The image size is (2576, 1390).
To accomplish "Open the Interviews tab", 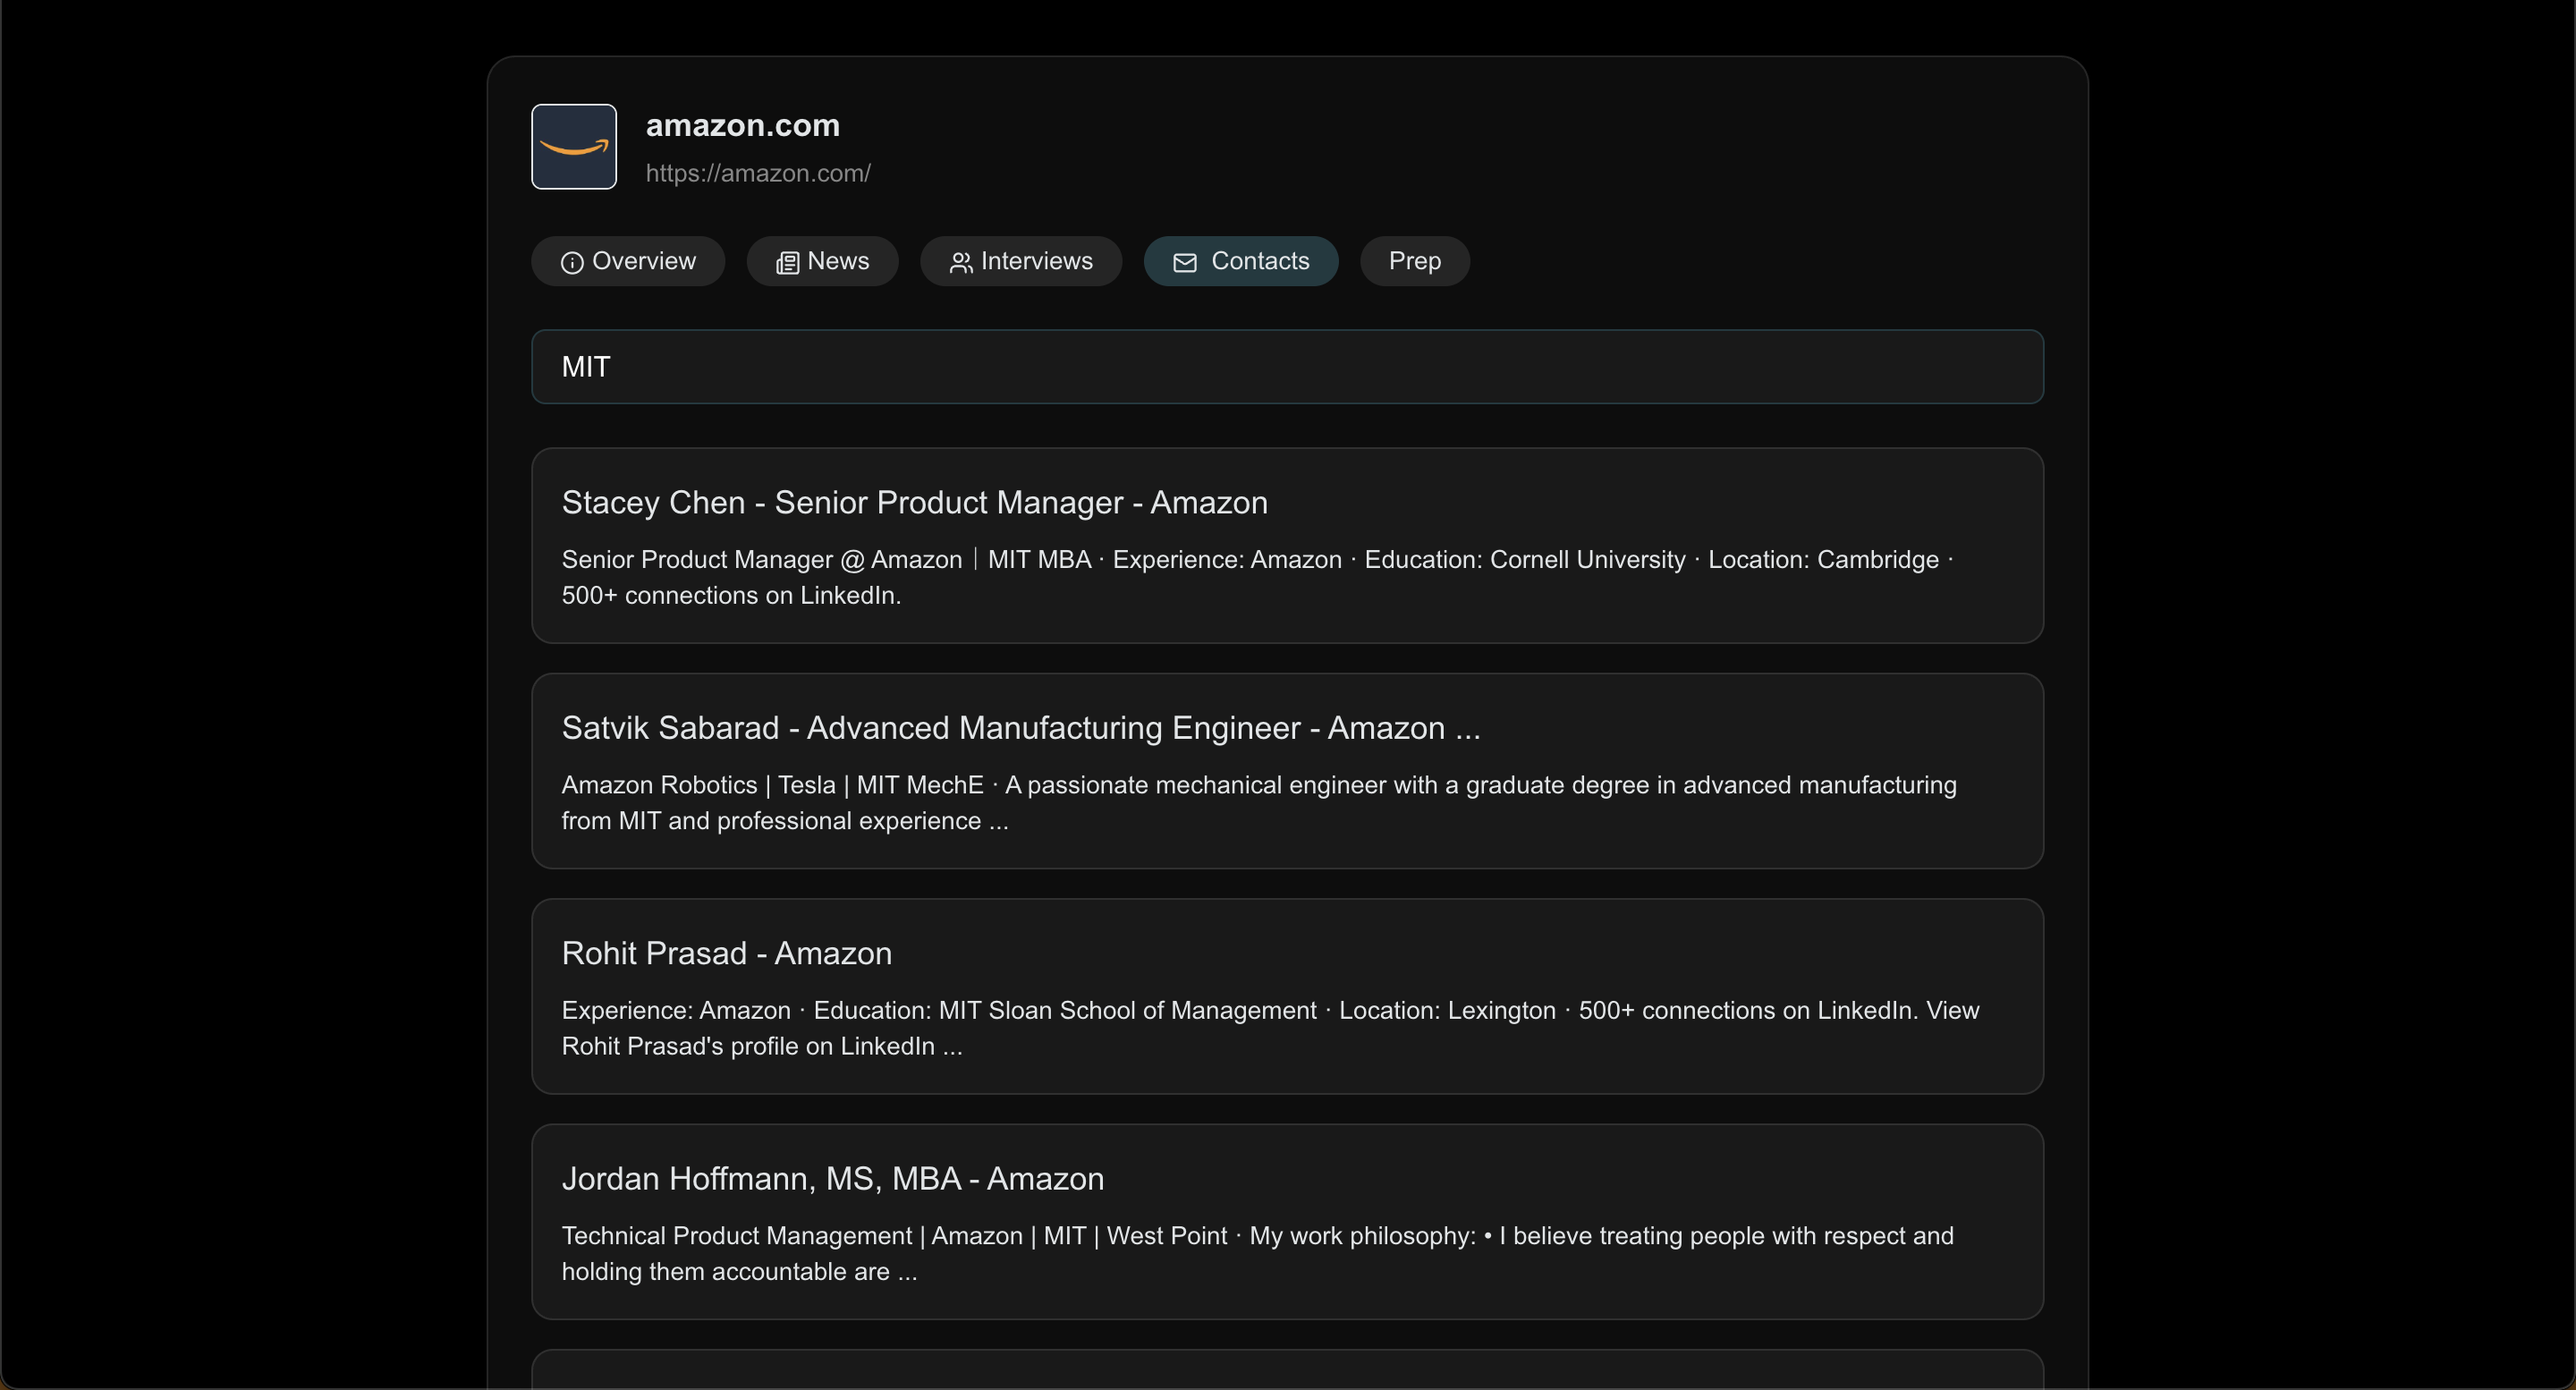I will tap(1021, 261).
